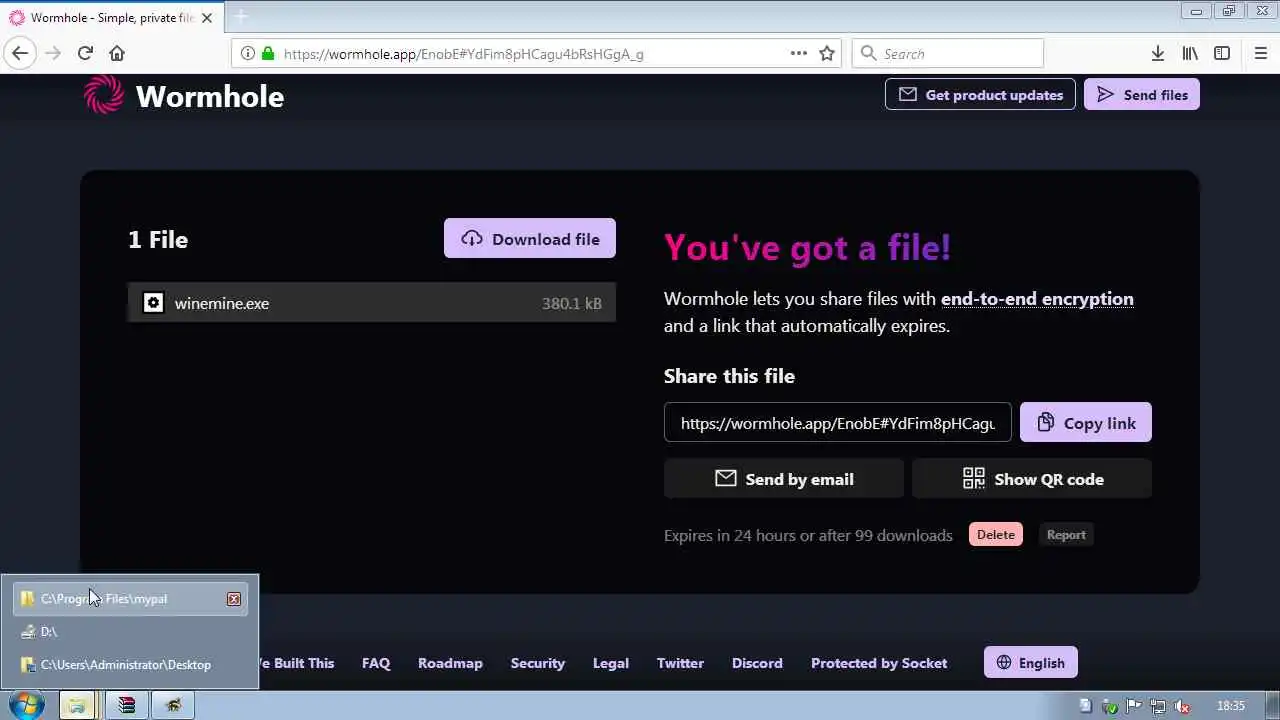Image resolution: width=1280 pixels, height=720 pixels.
Task: Open the English language selector
Action: point(1031,663)
